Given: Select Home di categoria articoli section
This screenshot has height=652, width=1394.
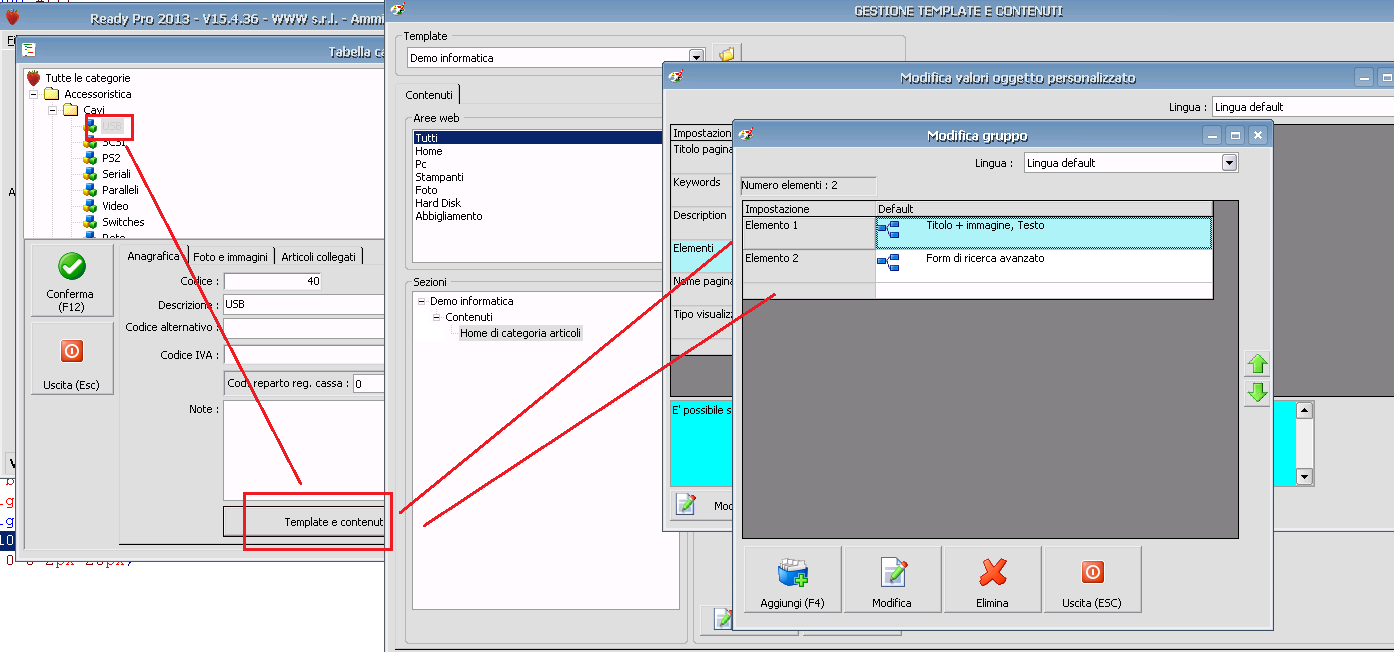Looking at the screenshot, I should pos(520,333).
